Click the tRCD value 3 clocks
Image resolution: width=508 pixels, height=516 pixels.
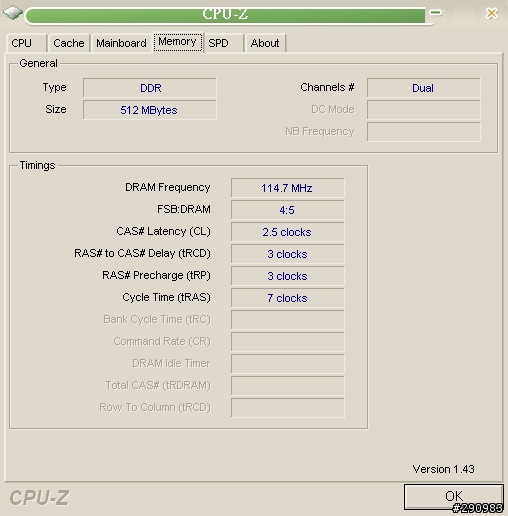coord(288,254)
